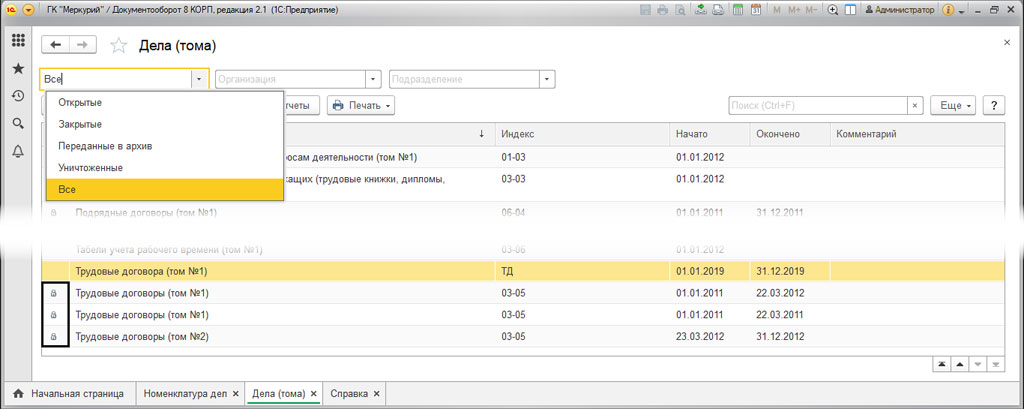Close the Справка tab
Screen dimensions: 1024x409
point(376,394)
